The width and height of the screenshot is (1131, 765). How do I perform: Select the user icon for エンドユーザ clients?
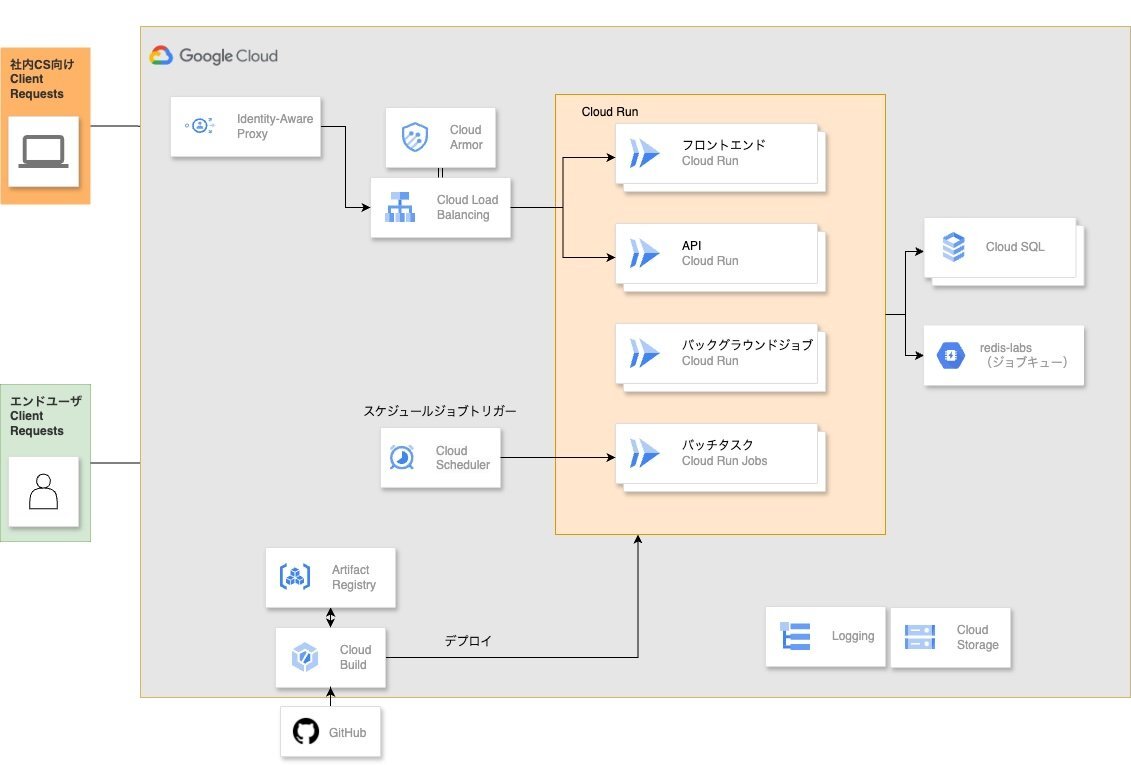pos(43,492)
